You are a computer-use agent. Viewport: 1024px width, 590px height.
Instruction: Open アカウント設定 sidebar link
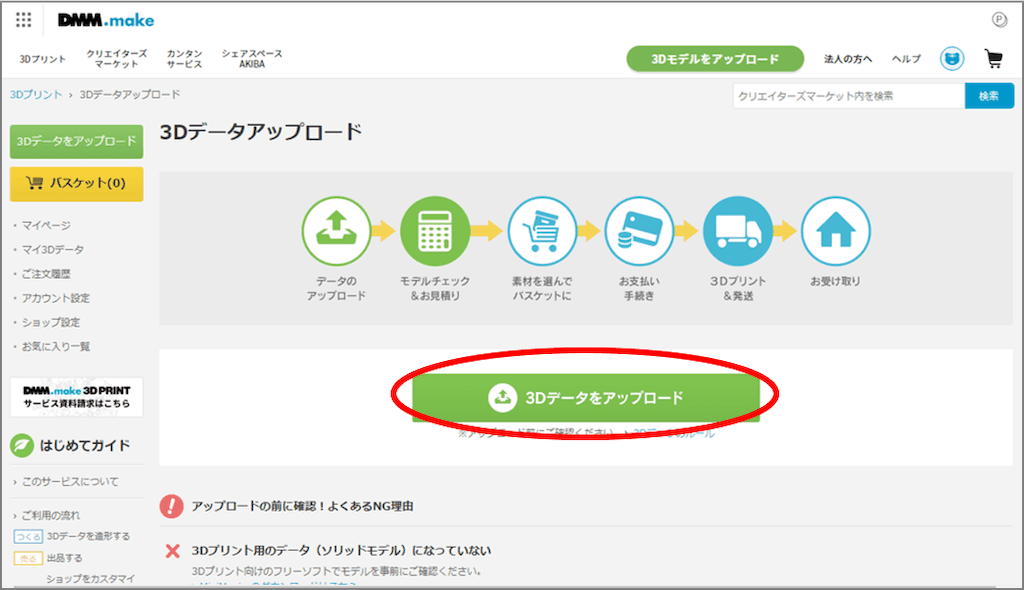(x=56, y=298)
